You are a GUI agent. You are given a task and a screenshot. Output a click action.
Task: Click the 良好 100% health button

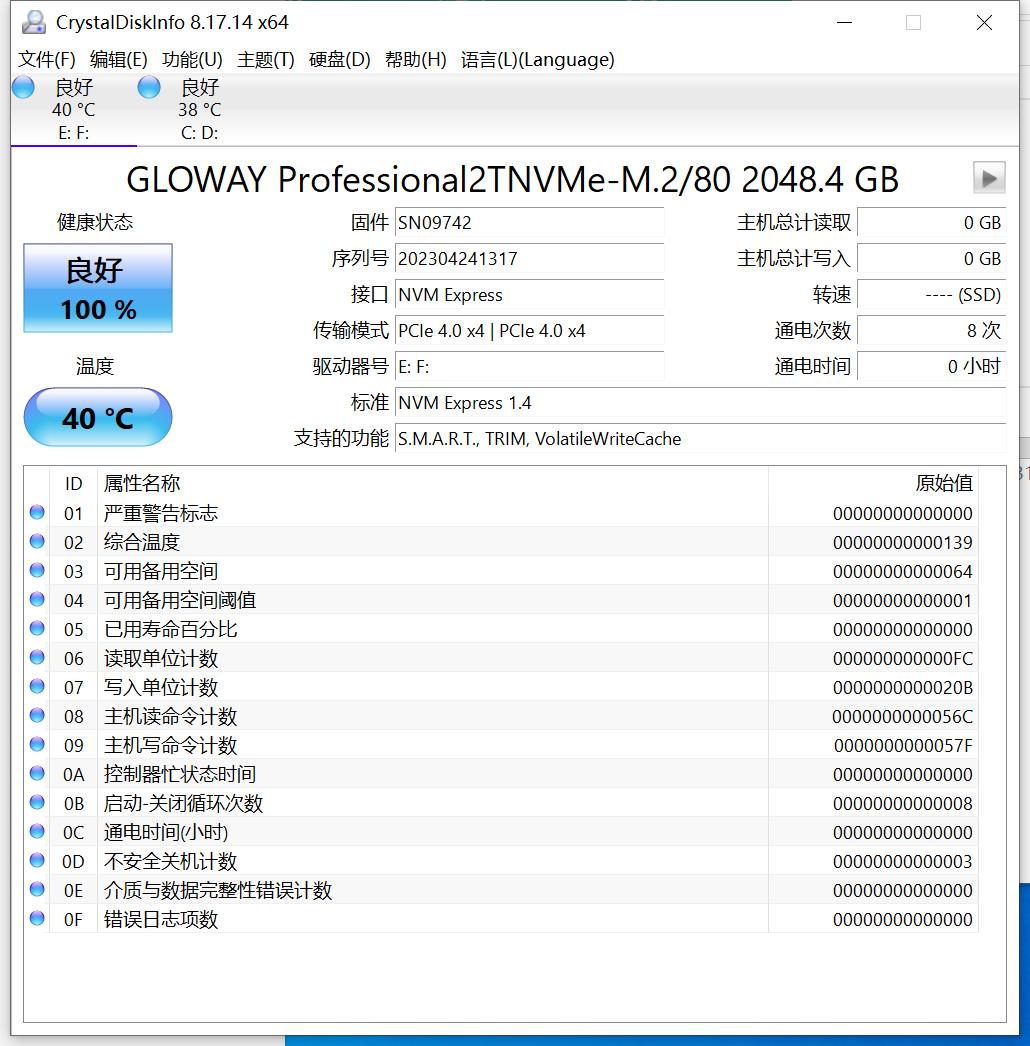(97, 288)
